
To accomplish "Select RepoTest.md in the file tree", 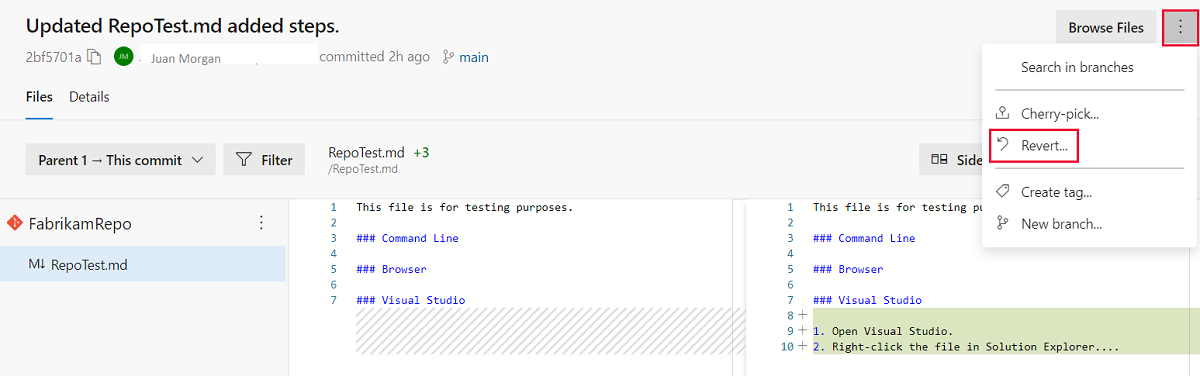I will tap(143, 265).
